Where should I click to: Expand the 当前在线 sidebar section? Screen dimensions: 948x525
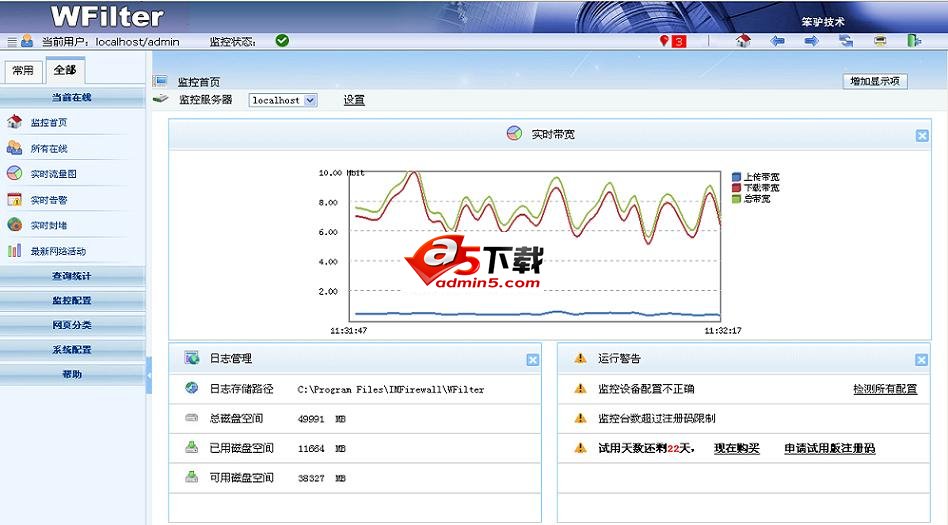pyautogui.click(x=72, y=97)
